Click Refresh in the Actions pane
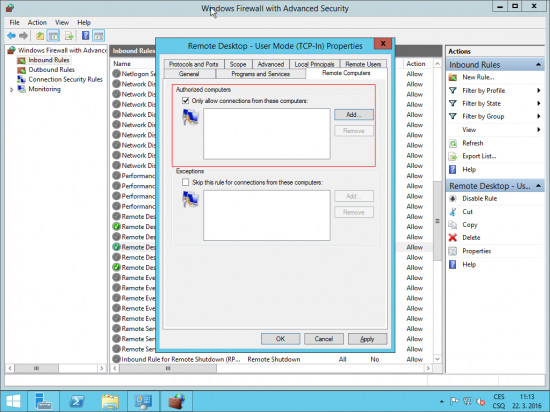Viewport: 550px width, 412px height. pyautogui.click(x=472, y=143)
